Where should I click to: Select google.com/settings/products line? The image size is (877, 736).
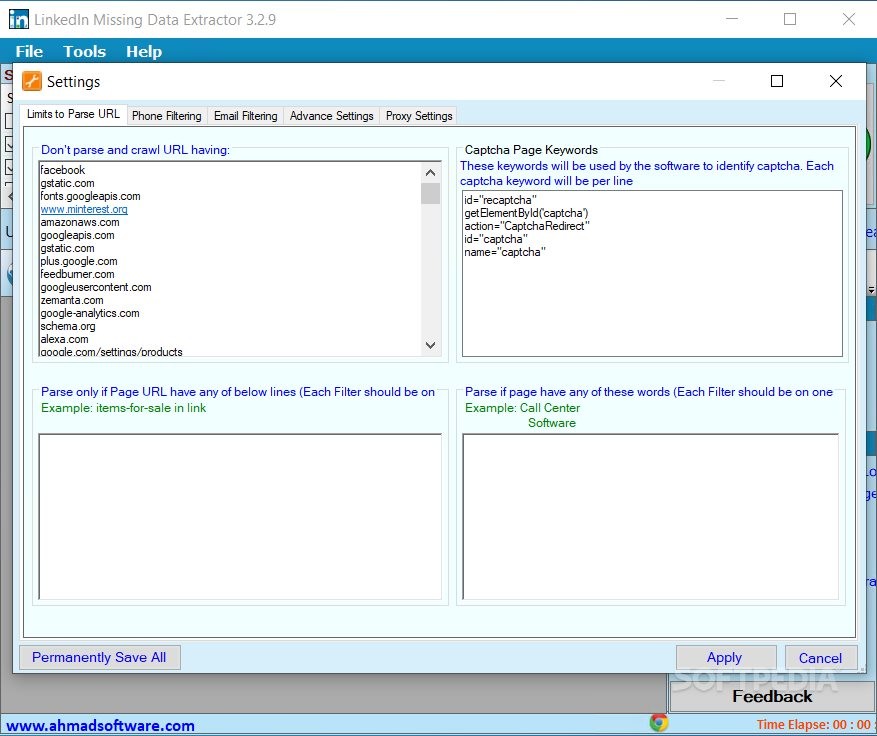(111, 351)
